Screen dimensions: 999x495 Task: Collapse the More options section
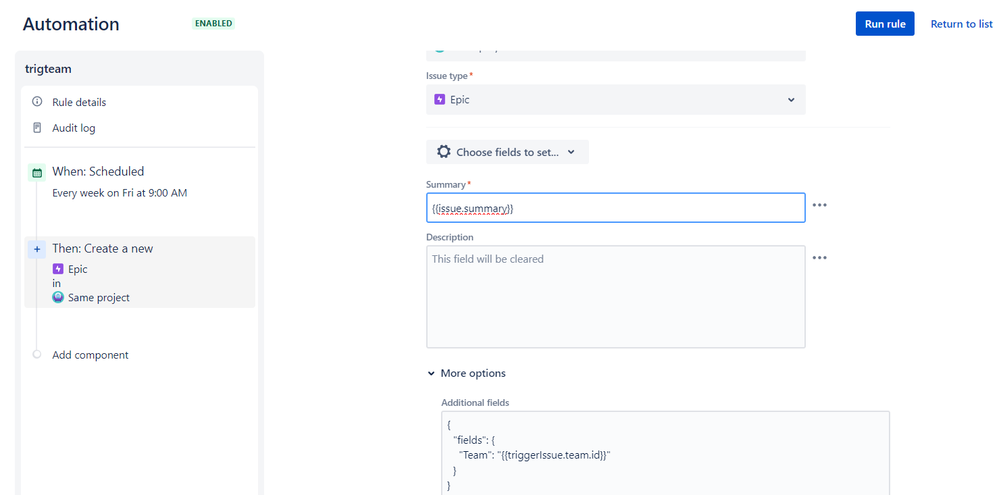click(x=431, y=373)
